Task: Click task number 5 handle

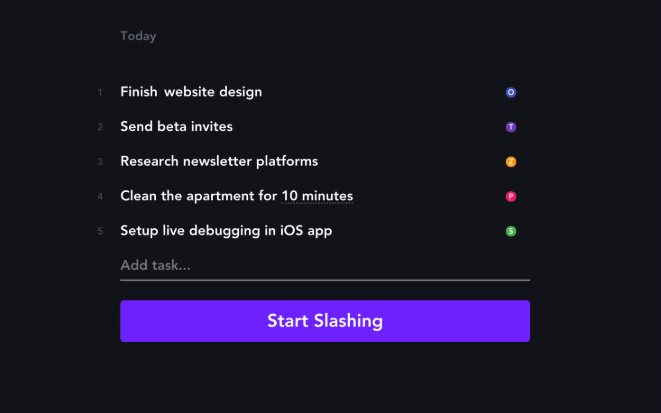Action: (x=100, y=231)
